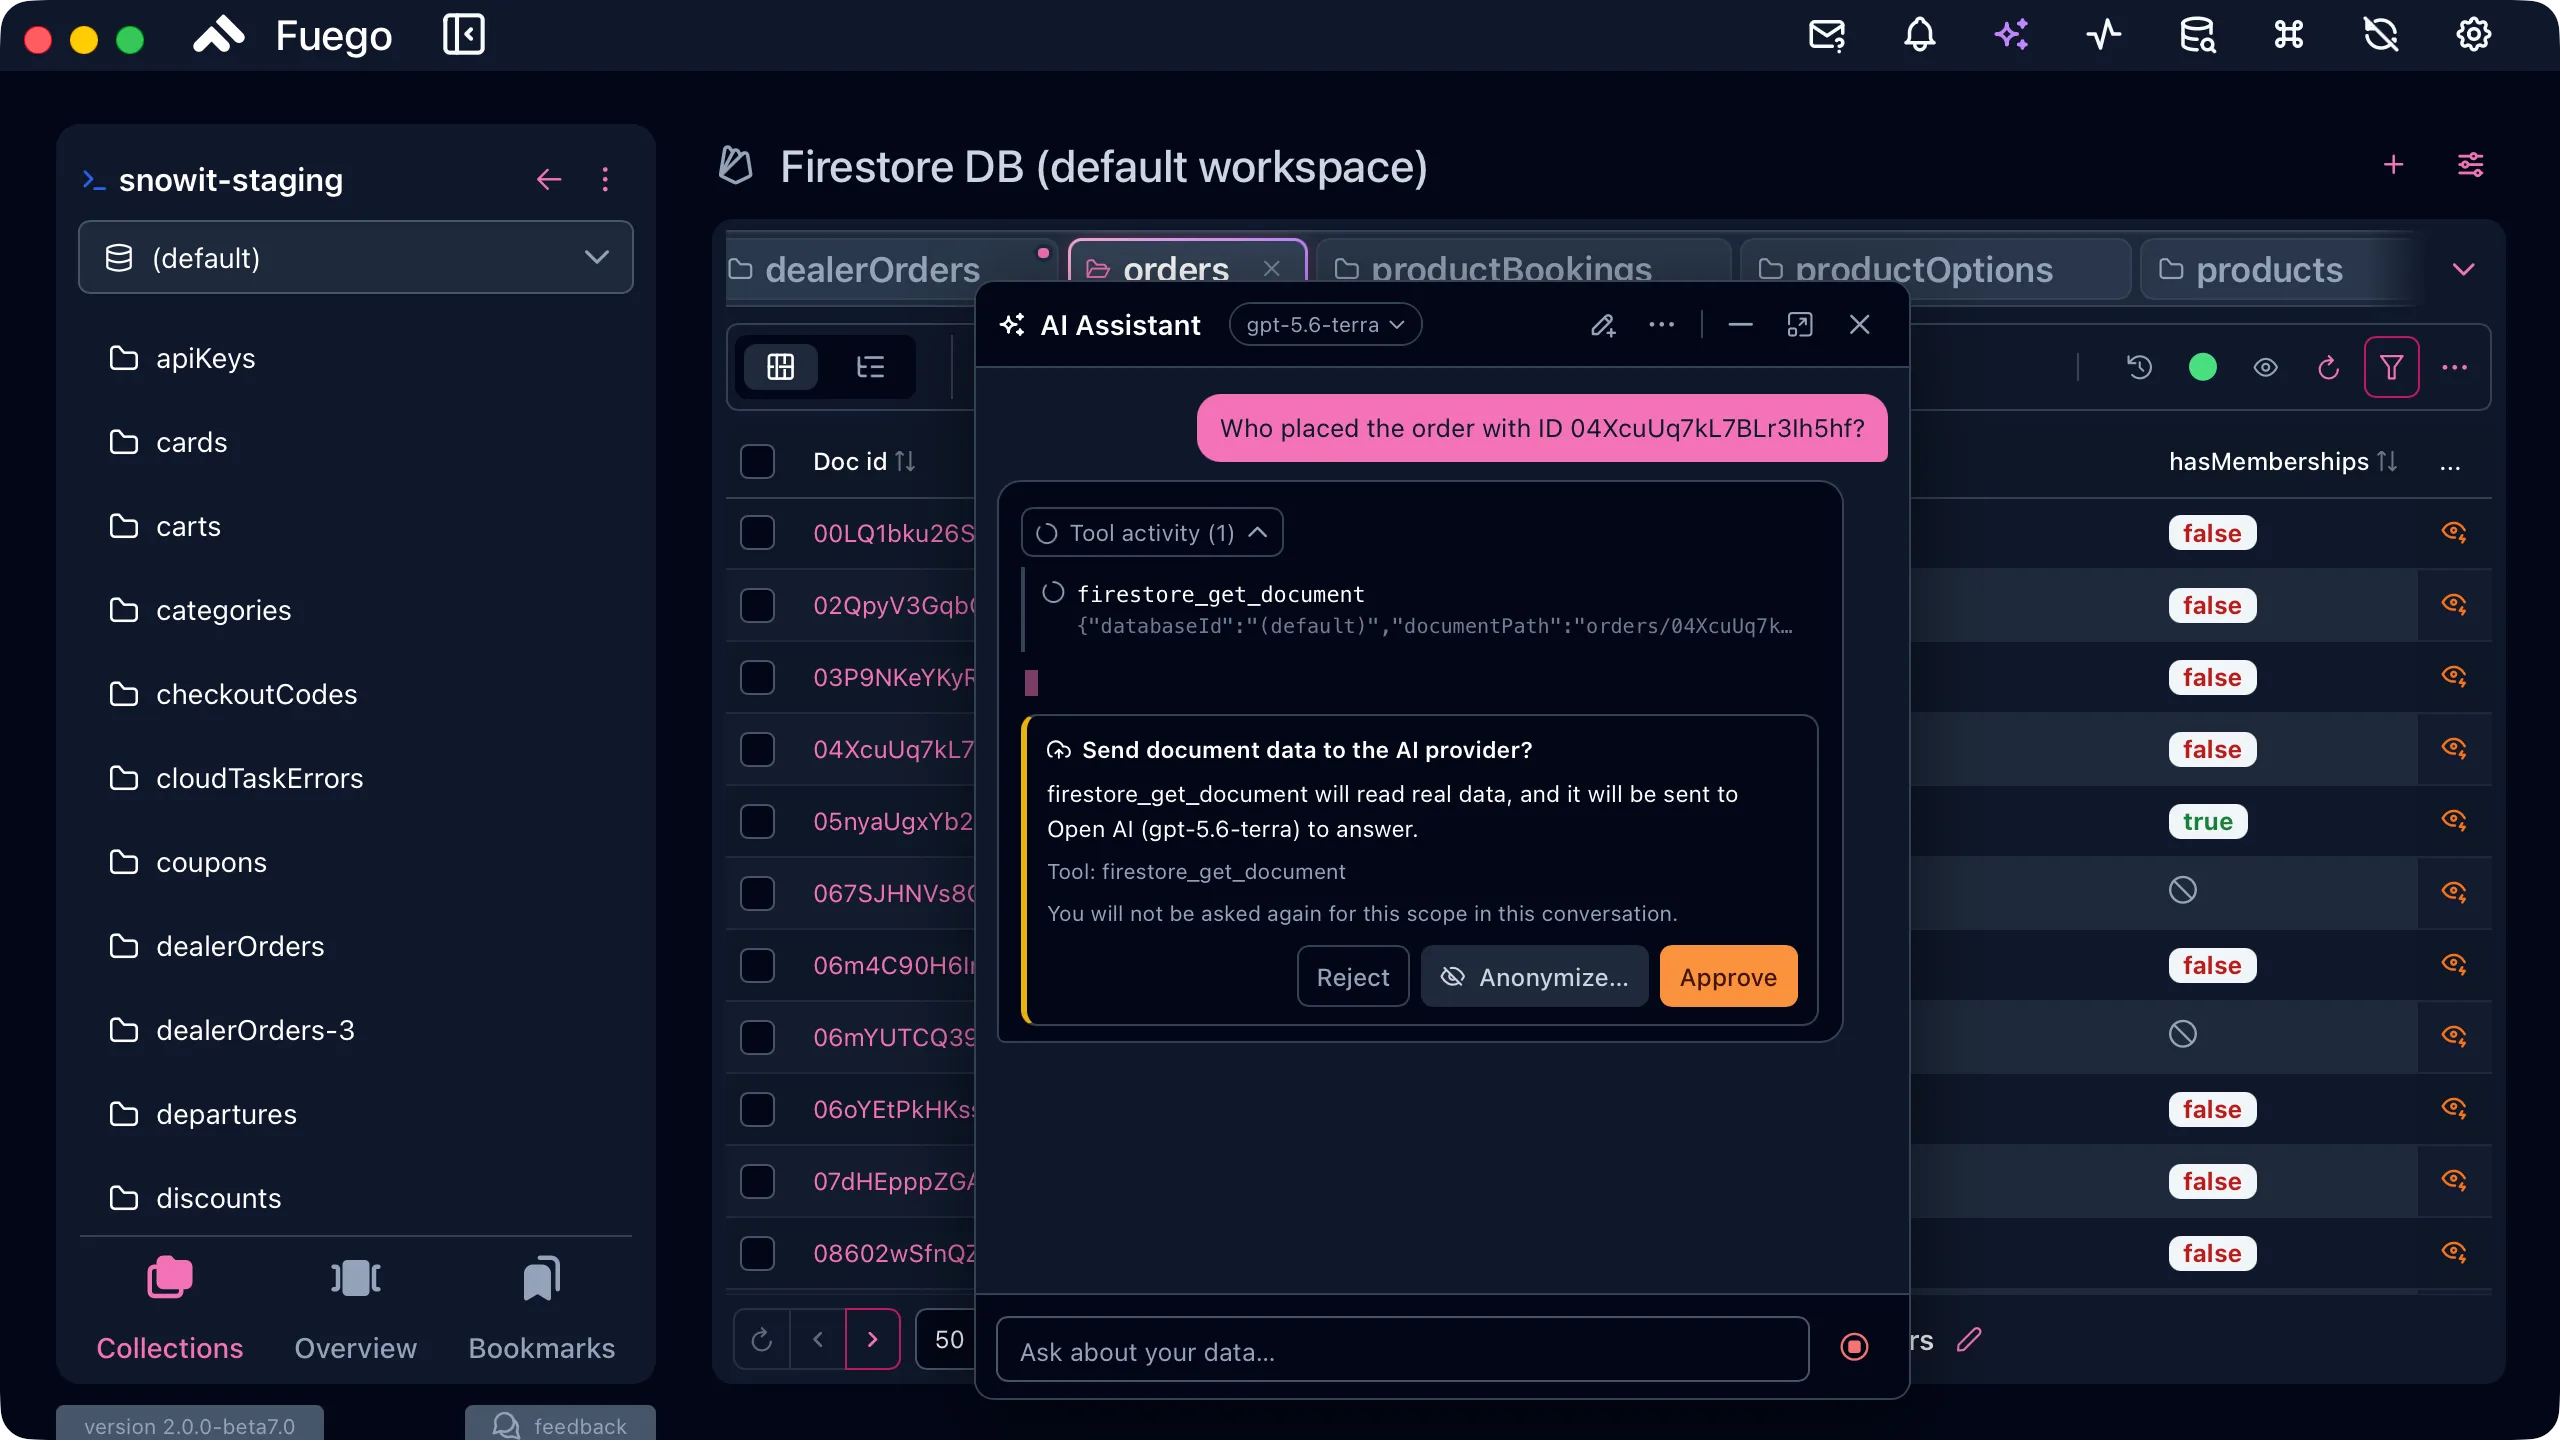Check the row 06m4C90H6I checkbox
This screenshot has width=2560, height=1440.
click(757, 965)
